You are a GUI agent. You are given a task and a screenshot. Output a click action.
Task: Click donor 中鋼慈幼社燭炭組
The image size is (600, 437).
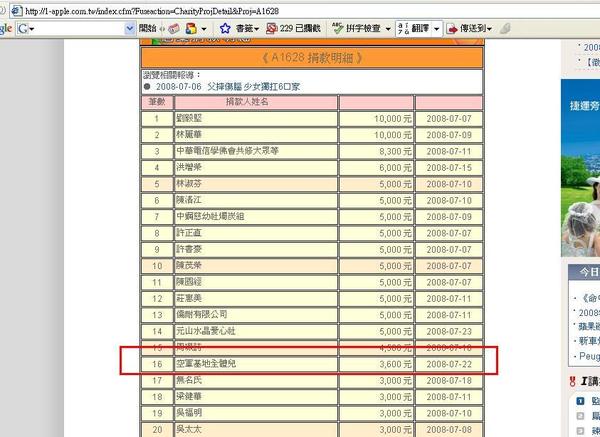click(210, 217)
